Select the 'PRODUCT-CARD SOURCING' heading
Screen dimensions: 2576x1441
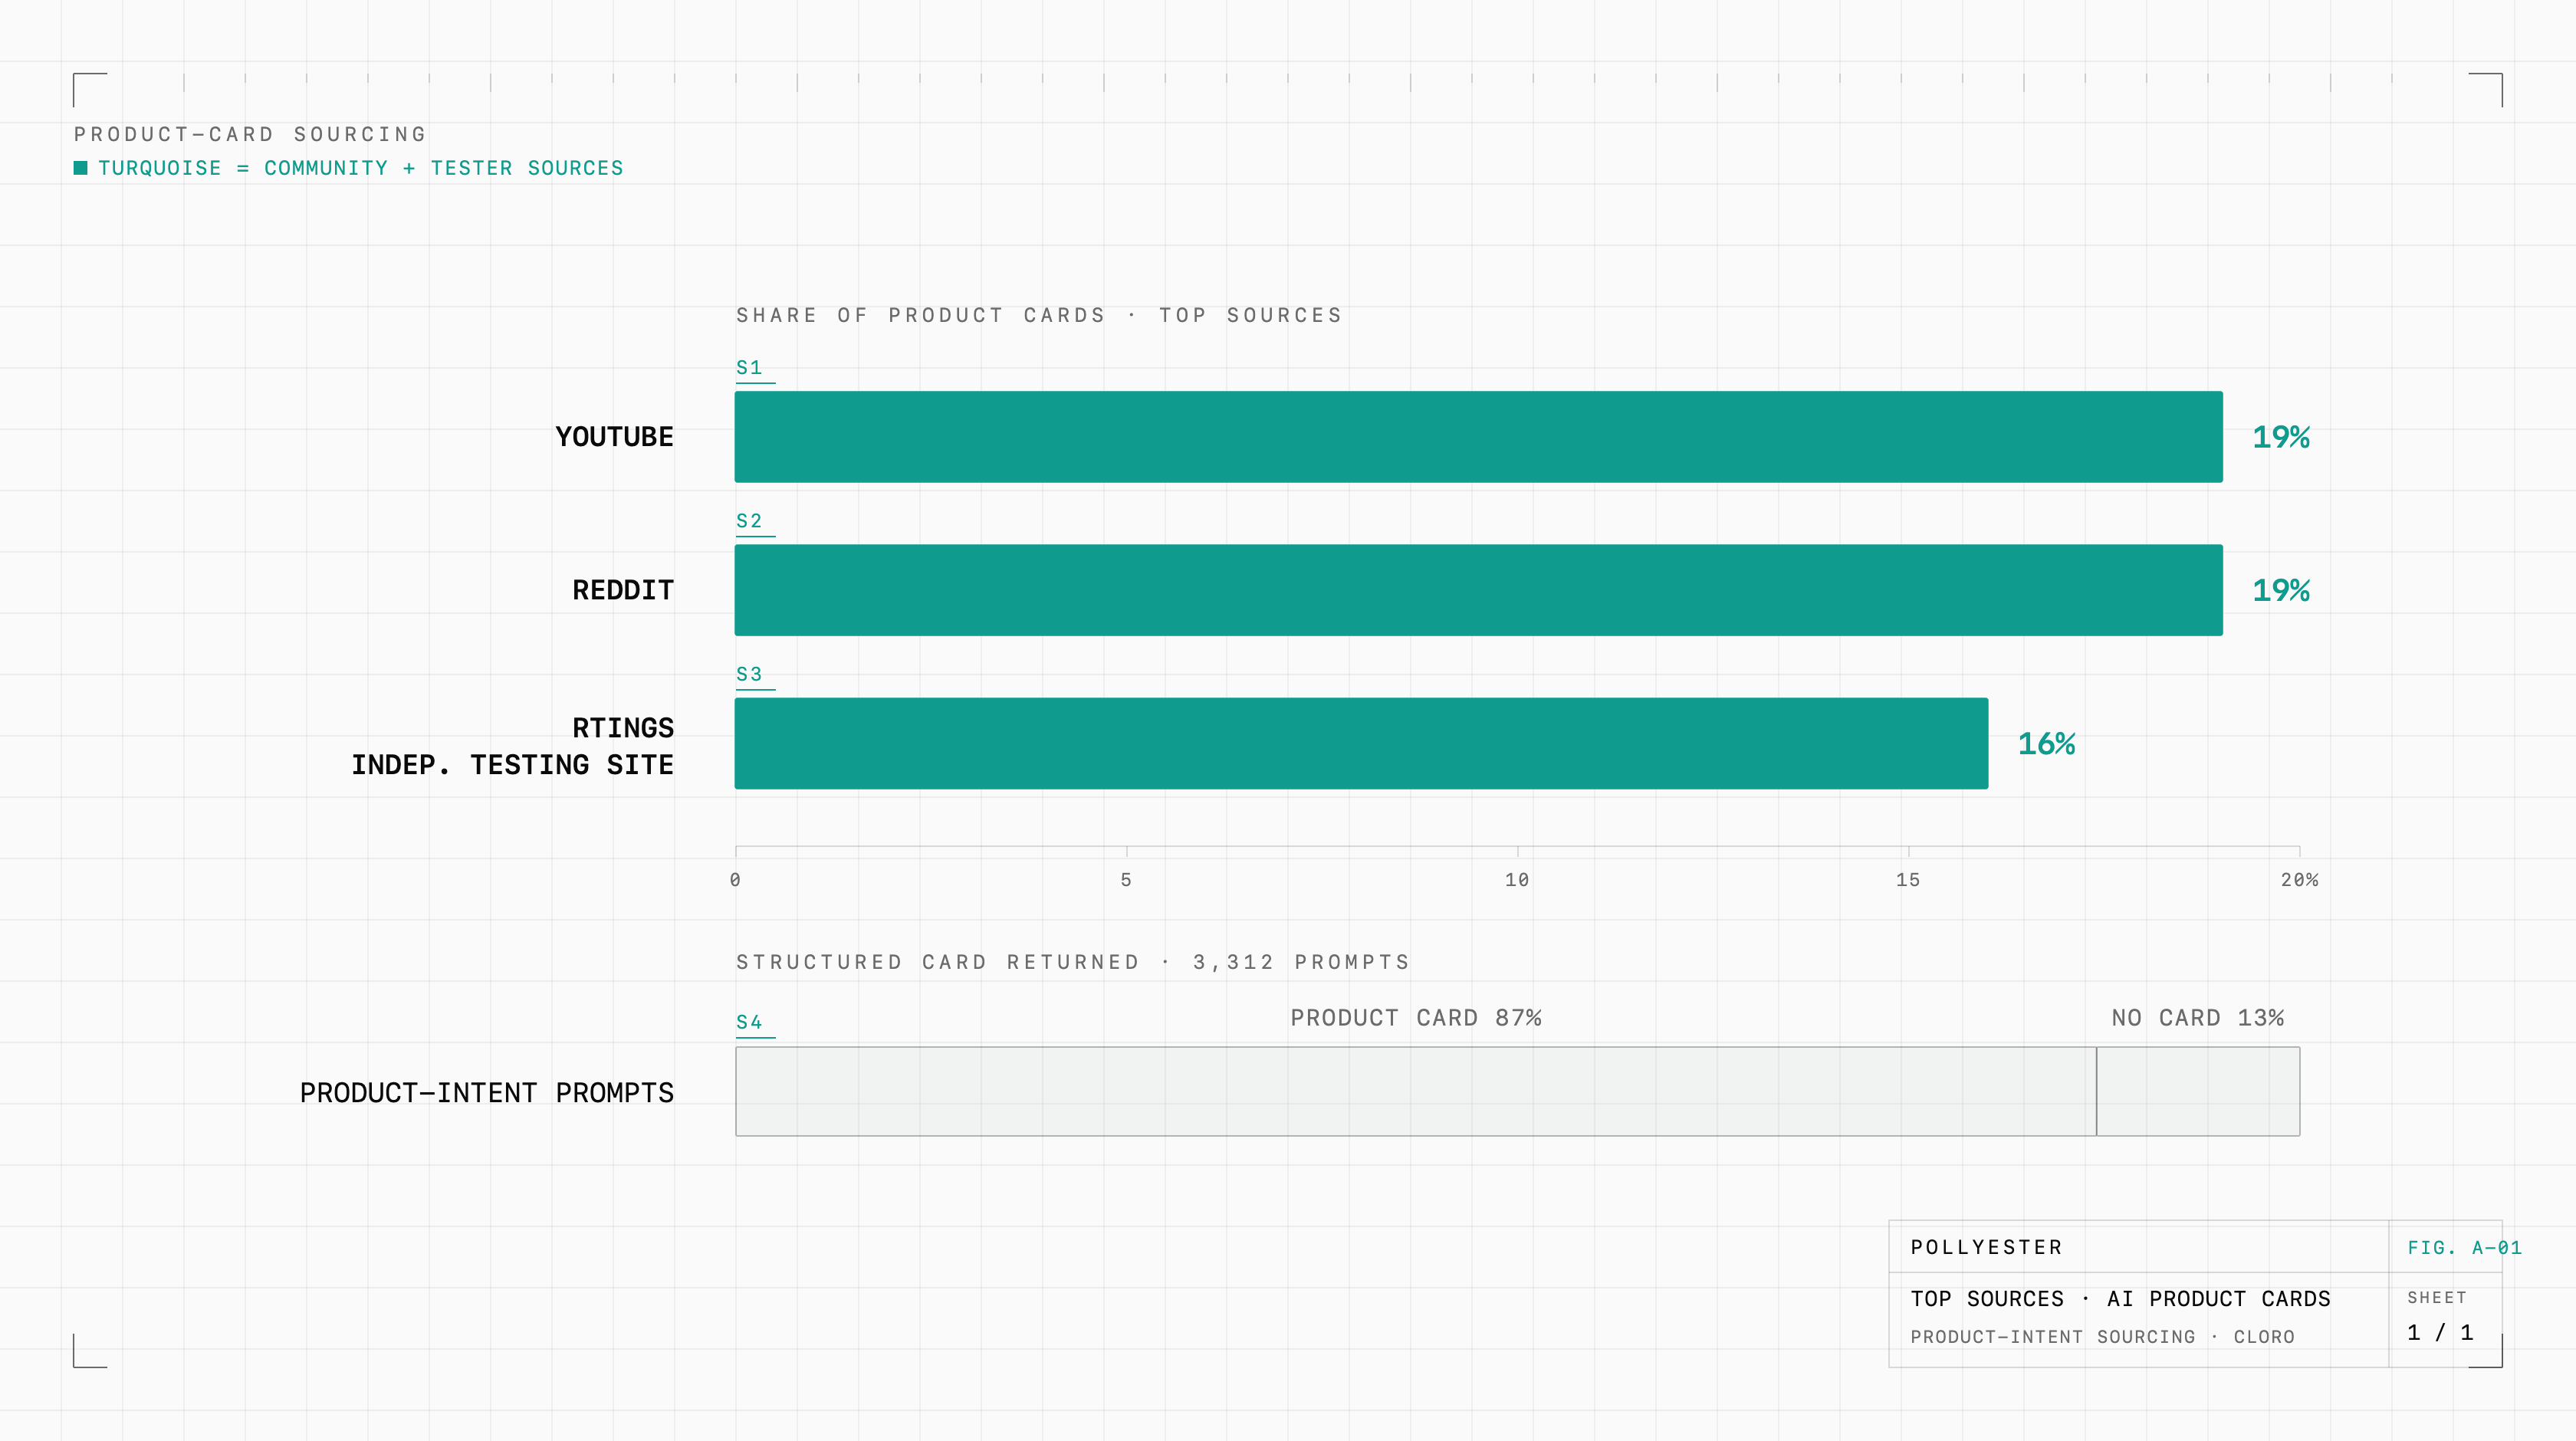pyautogui.click(x=250, y=134)
